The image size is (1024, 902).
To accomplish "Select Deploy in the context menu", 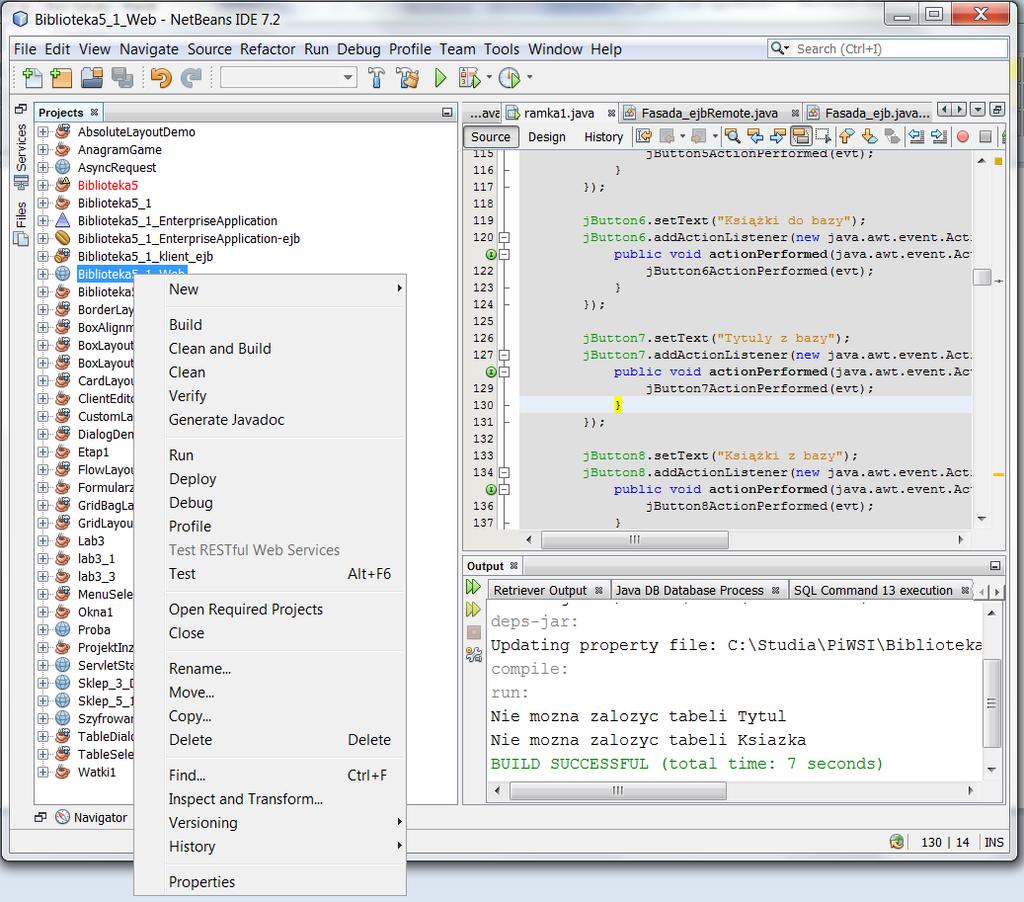I will pyautogui.click(x=192, y=479).
